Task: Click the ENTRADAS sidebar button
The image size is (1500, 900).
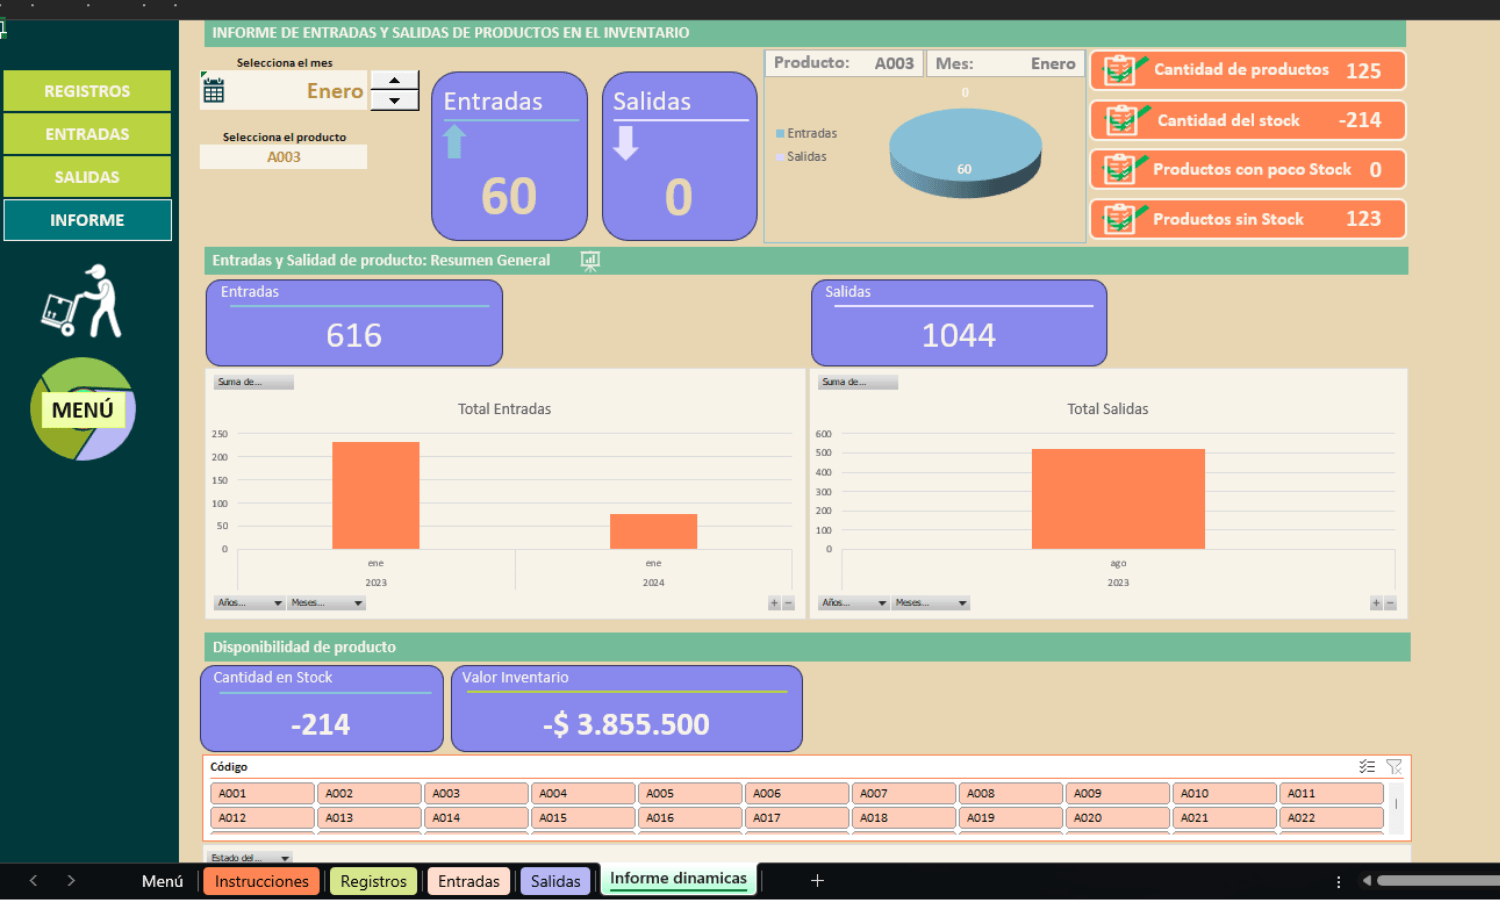Action: [87, 134]
